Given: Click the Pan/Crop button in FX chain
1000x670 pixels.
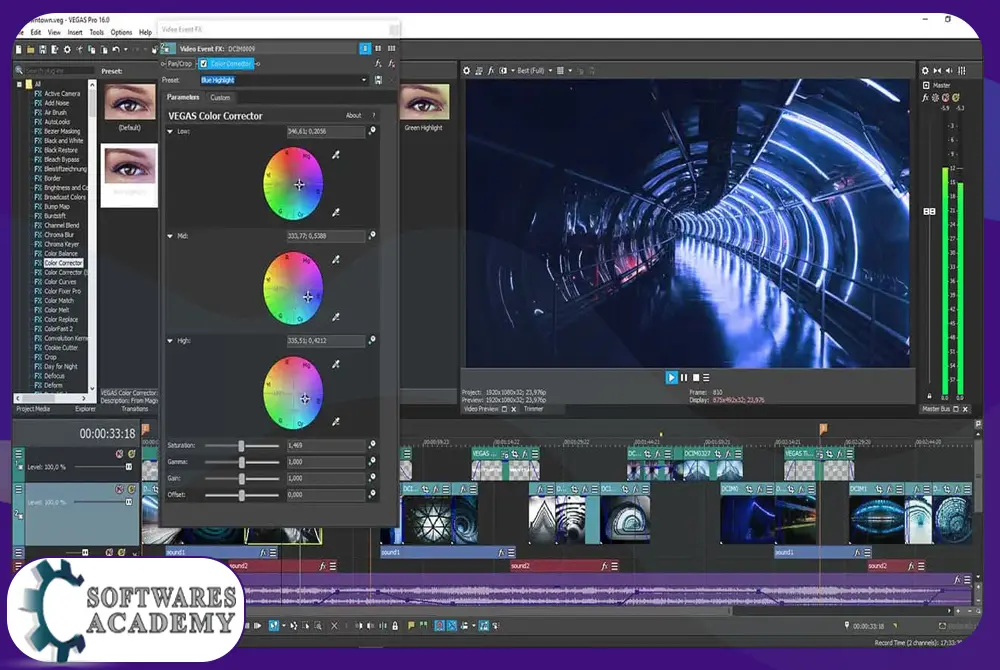Looking at the screenshot, I should (180, 64).
